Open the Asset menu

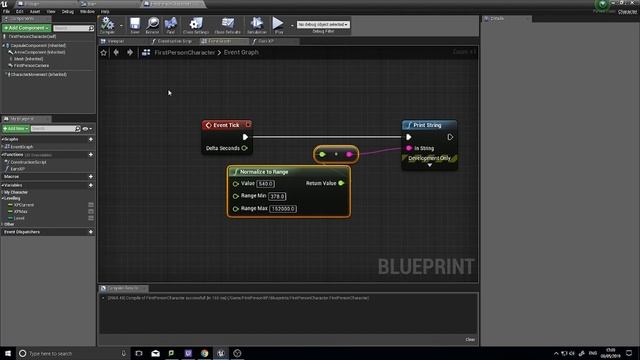pos(35,11)
